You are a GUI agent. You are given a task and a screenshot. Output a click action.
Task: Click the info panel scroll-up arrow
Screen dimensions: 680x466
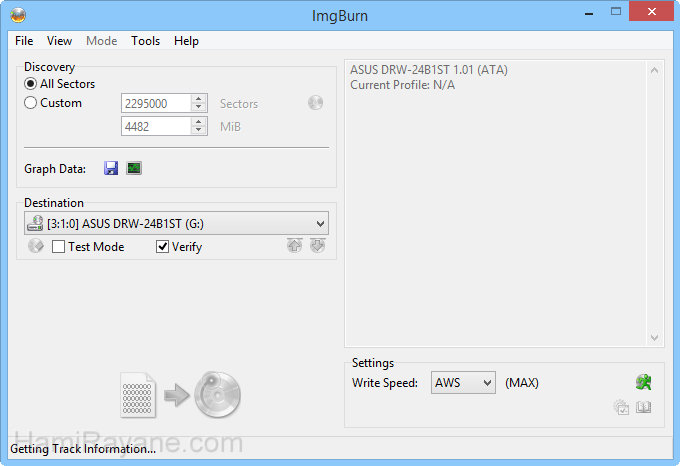654,70
